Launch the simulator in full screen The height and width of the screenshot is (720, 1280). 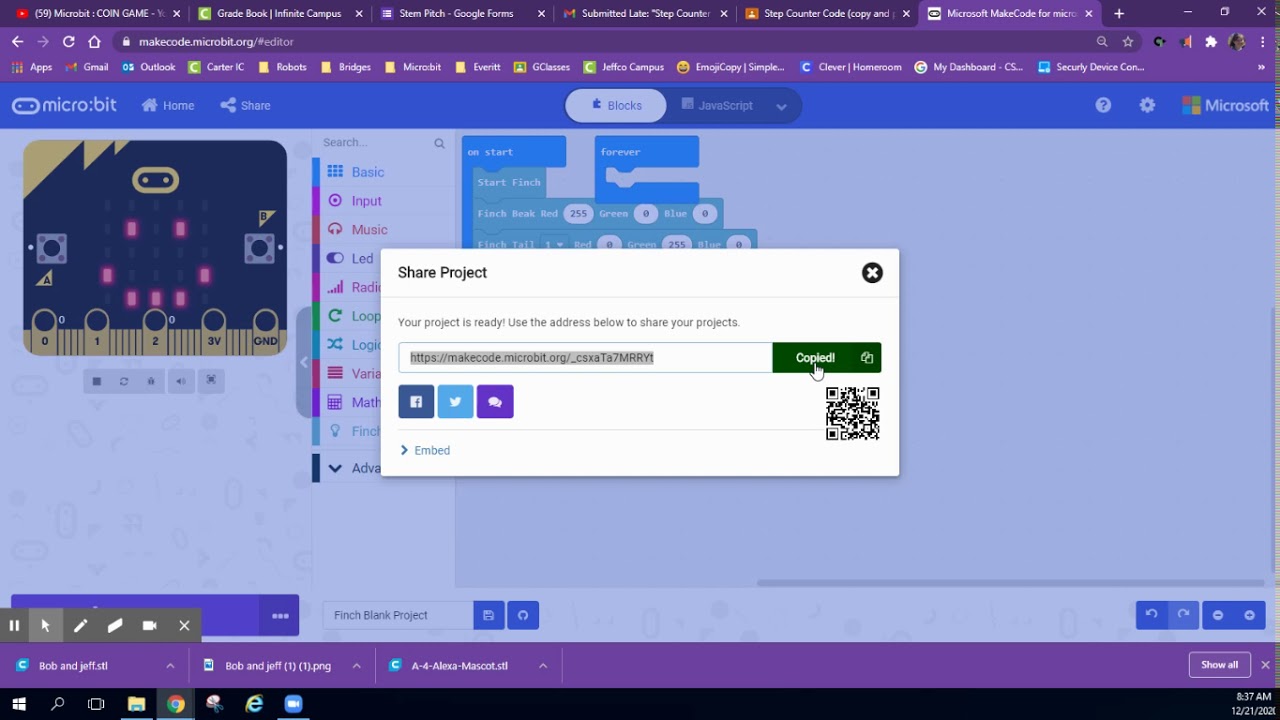[211, 381]
